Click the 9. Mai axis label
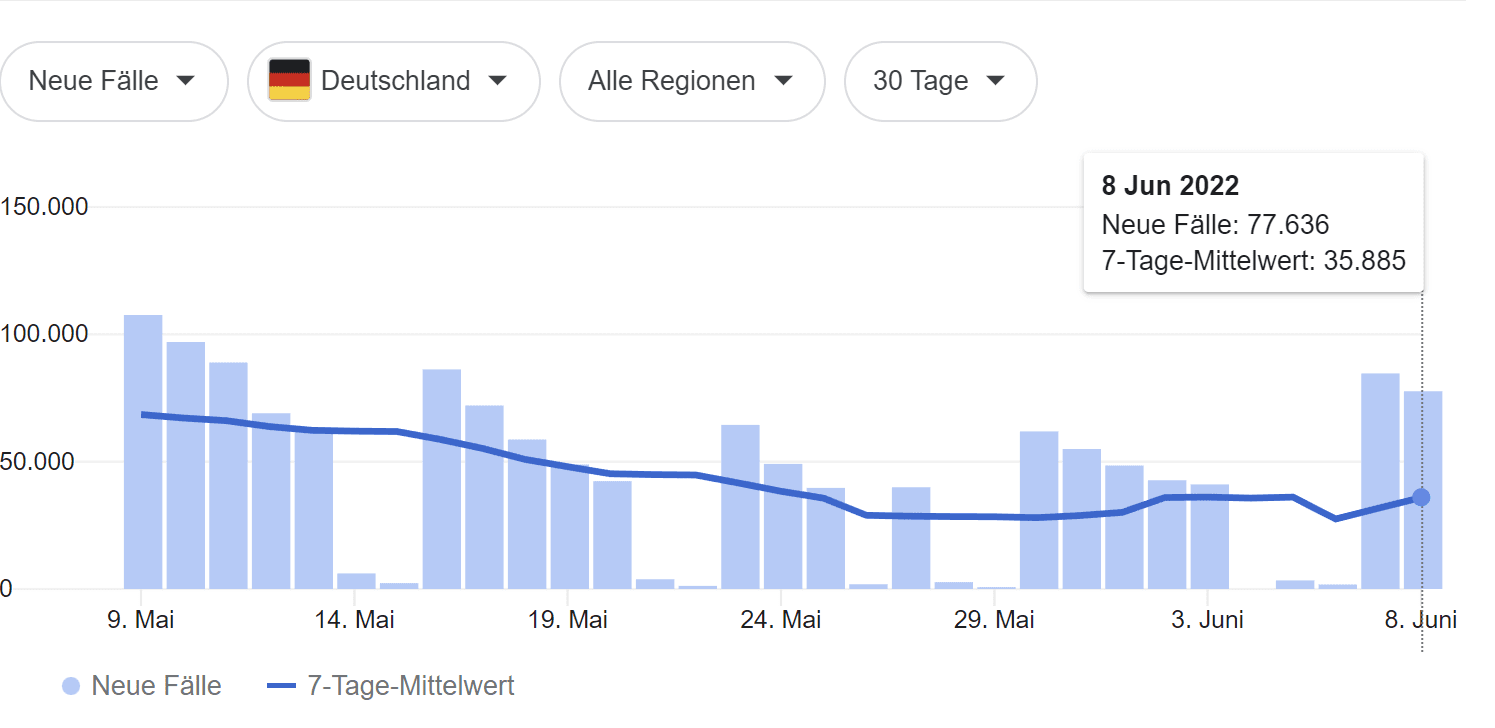 (x=141, y=620)
